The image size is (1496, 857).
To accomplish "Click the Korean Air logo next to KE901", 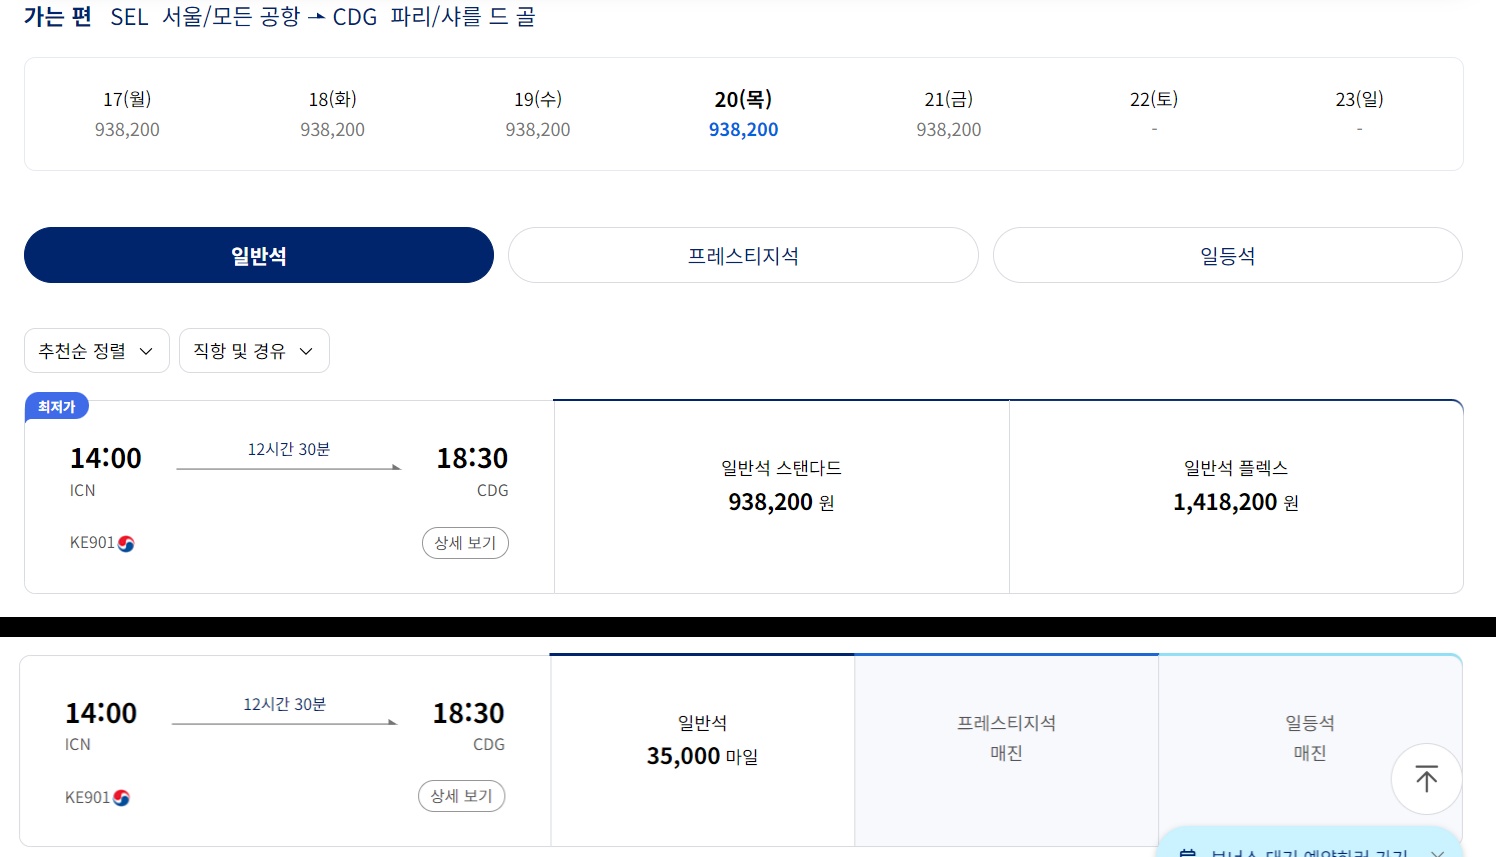I will [123, 543].
